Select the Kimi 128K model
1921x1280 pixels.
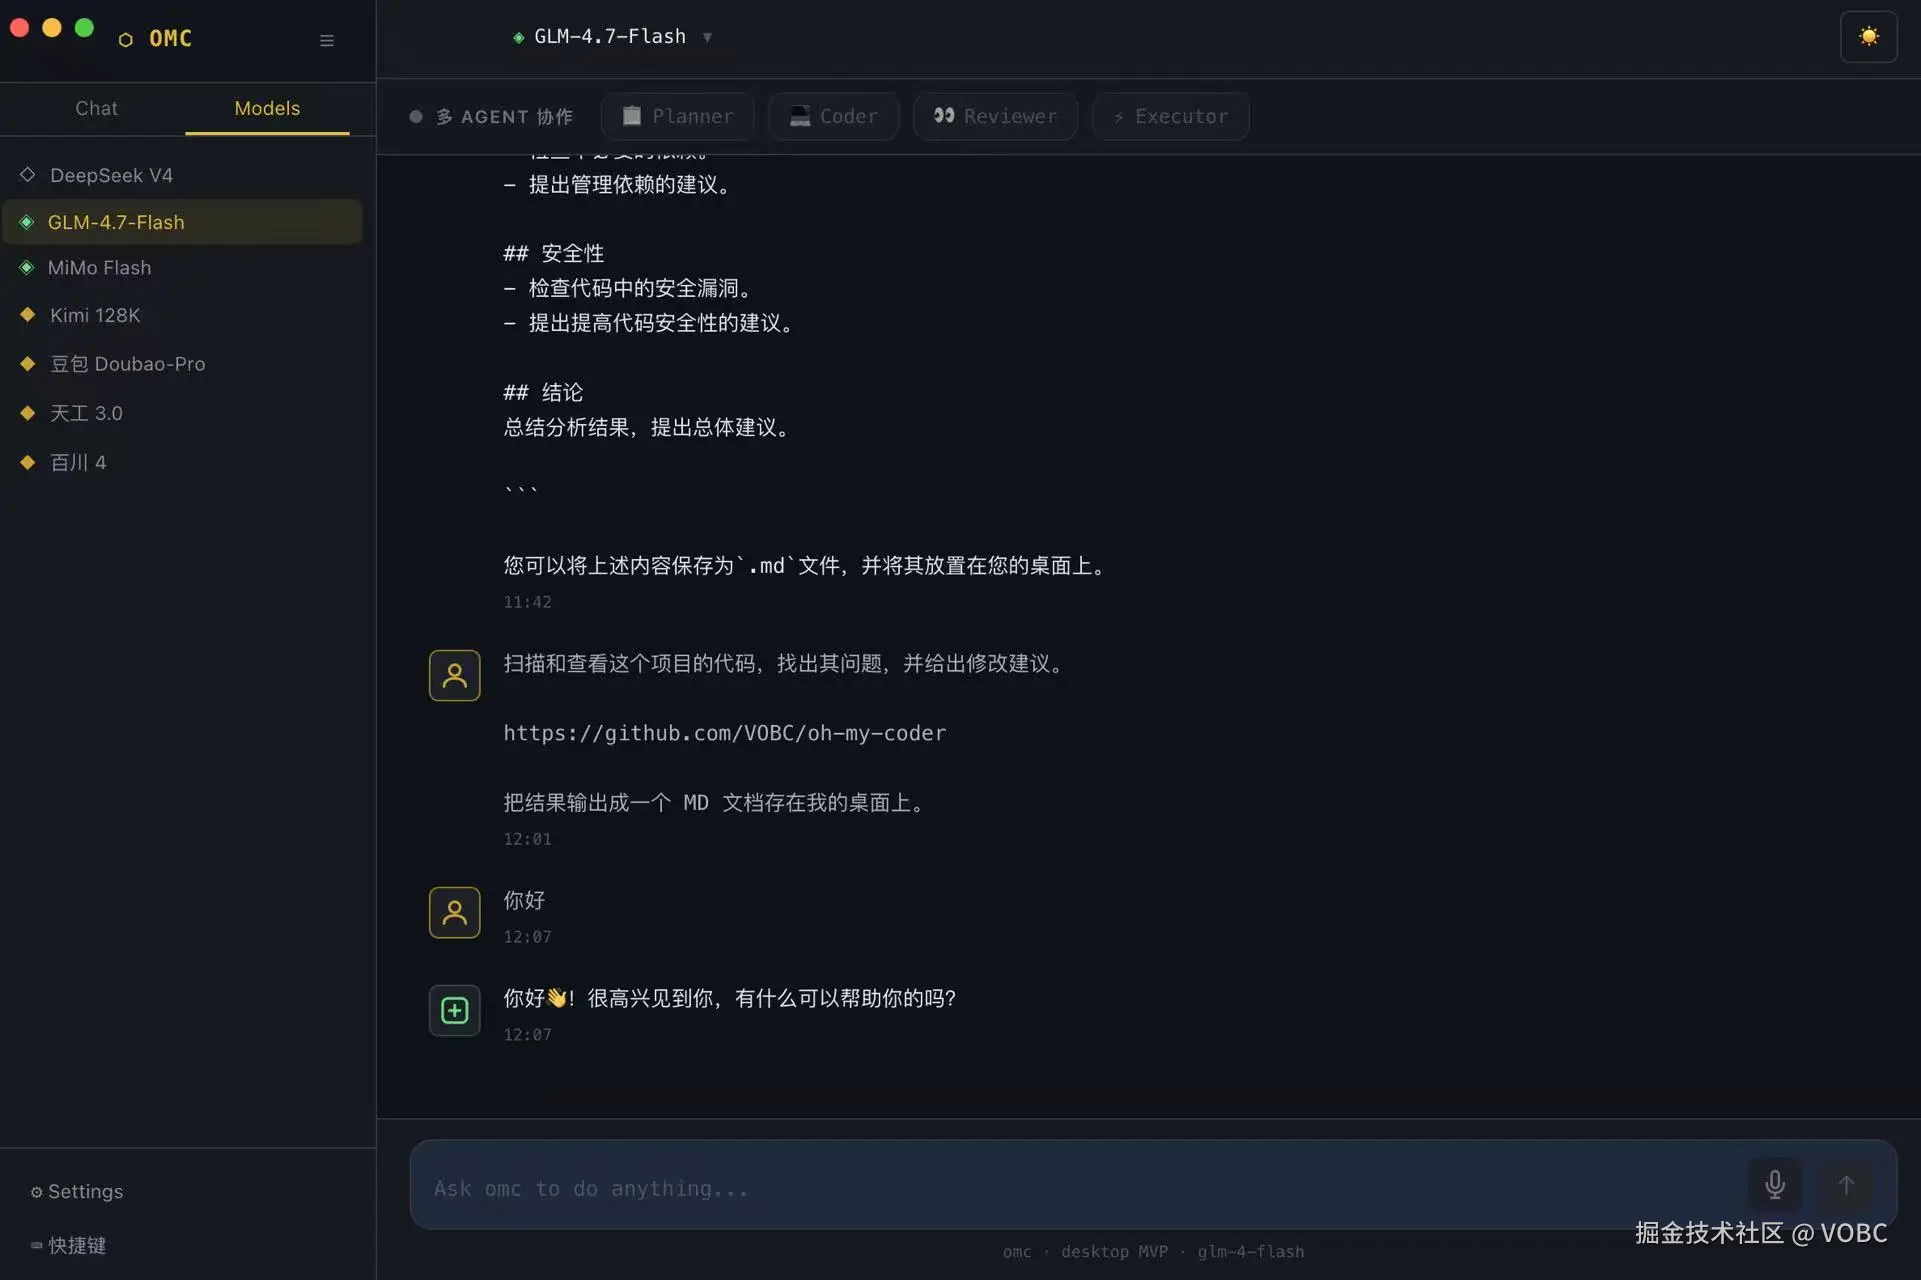(x=182, y=315)
